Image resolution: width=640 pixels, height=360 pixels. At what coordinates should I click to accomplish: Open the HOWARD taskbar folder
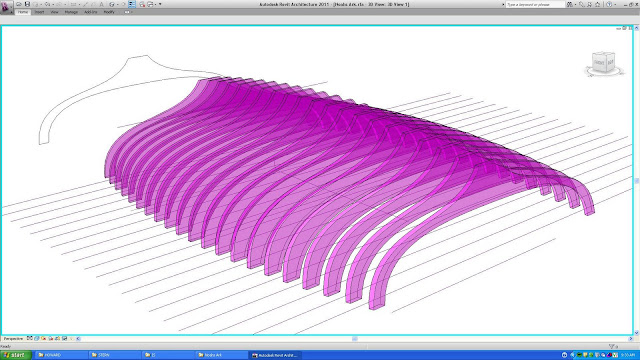click(61, 355)
